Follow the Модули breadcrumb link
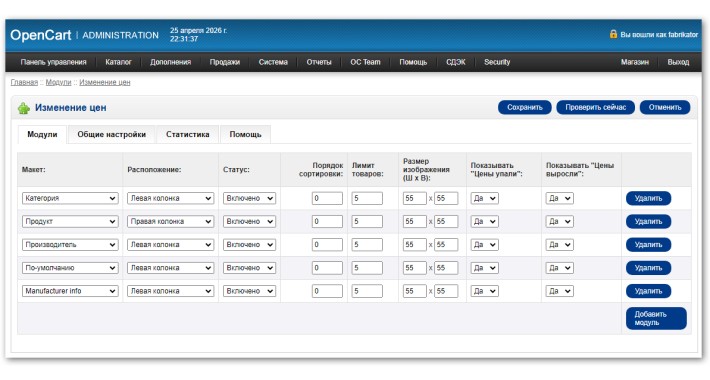This screenshot has height=380, width=710. [58, 82]
